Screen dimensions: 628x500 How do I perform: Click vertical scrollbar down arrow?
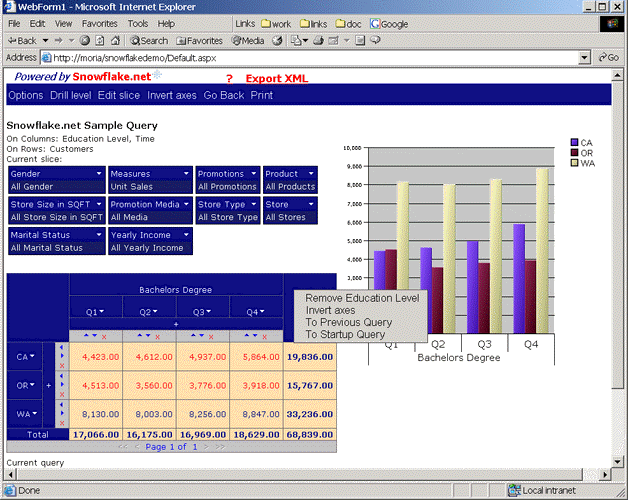click(x=617, y=462)
